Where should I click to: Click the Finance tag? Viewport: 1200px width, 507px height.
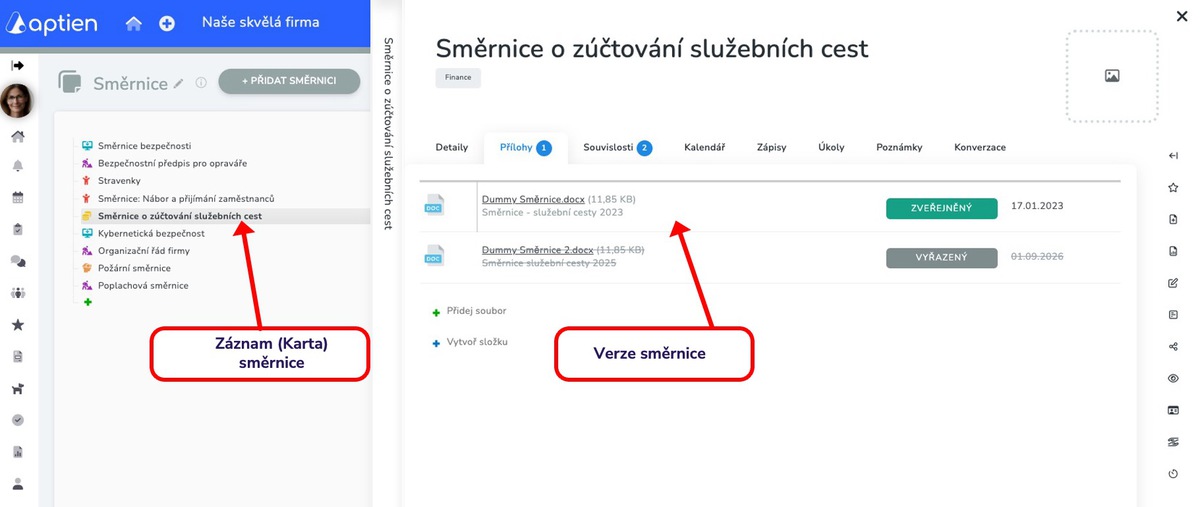coord(458,77)
